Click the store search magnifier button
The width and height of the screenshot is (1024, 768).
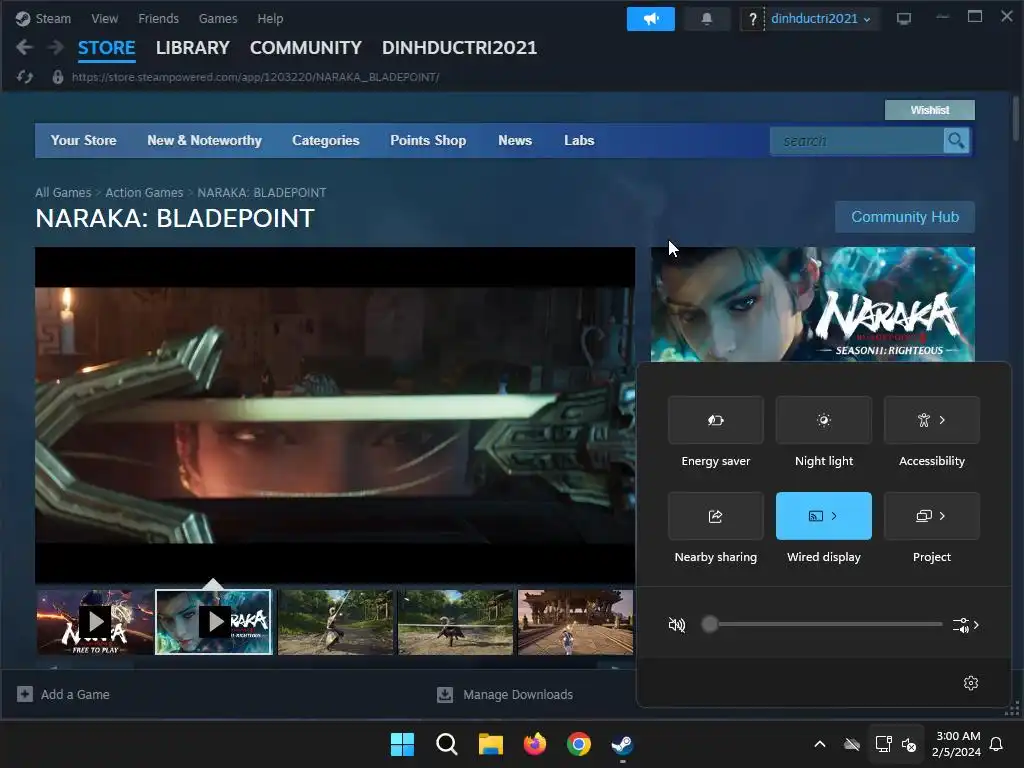coord(956,140)
